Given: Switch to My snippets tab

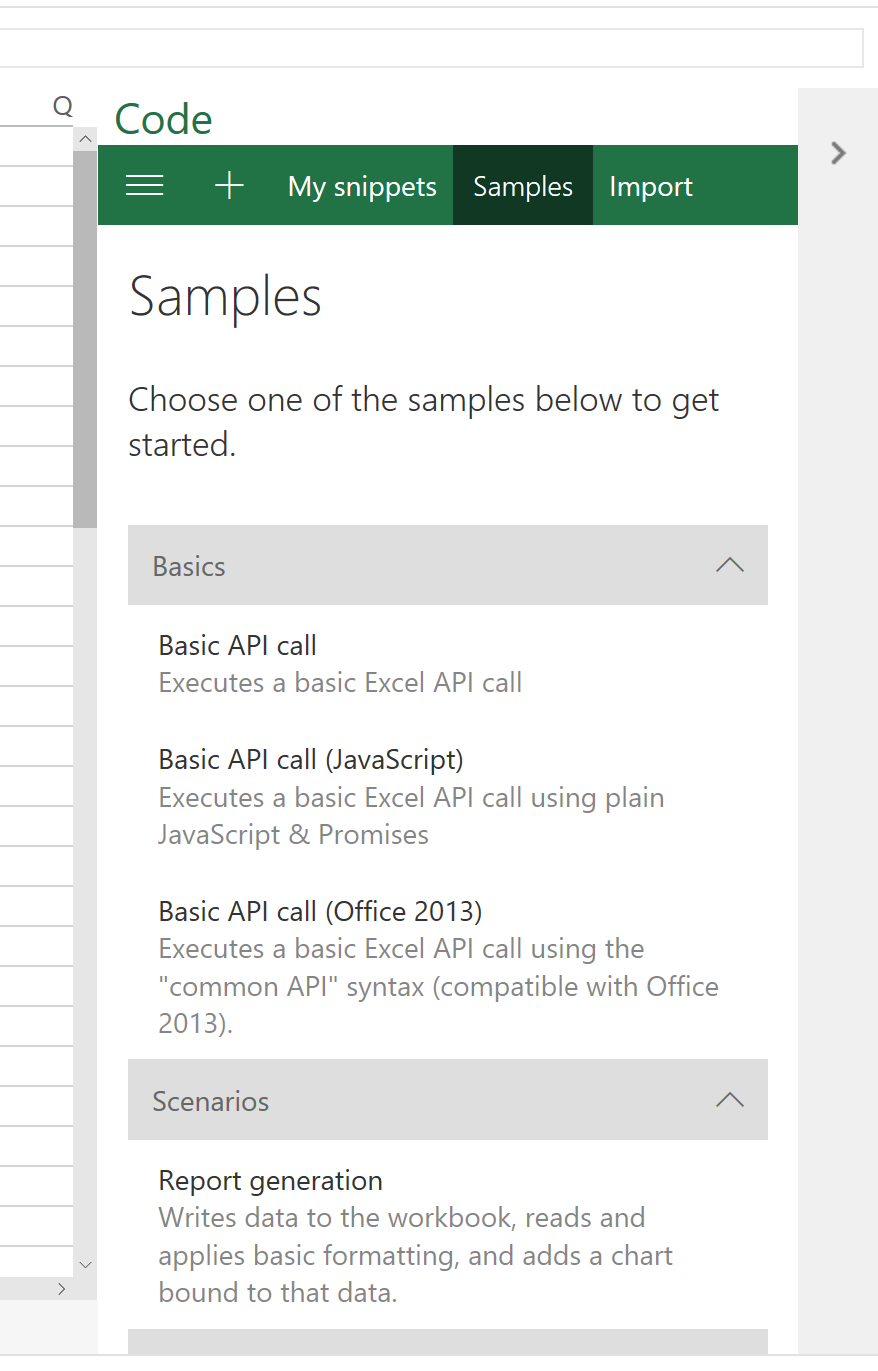Looking at the screenshot, I should point(362,186).
